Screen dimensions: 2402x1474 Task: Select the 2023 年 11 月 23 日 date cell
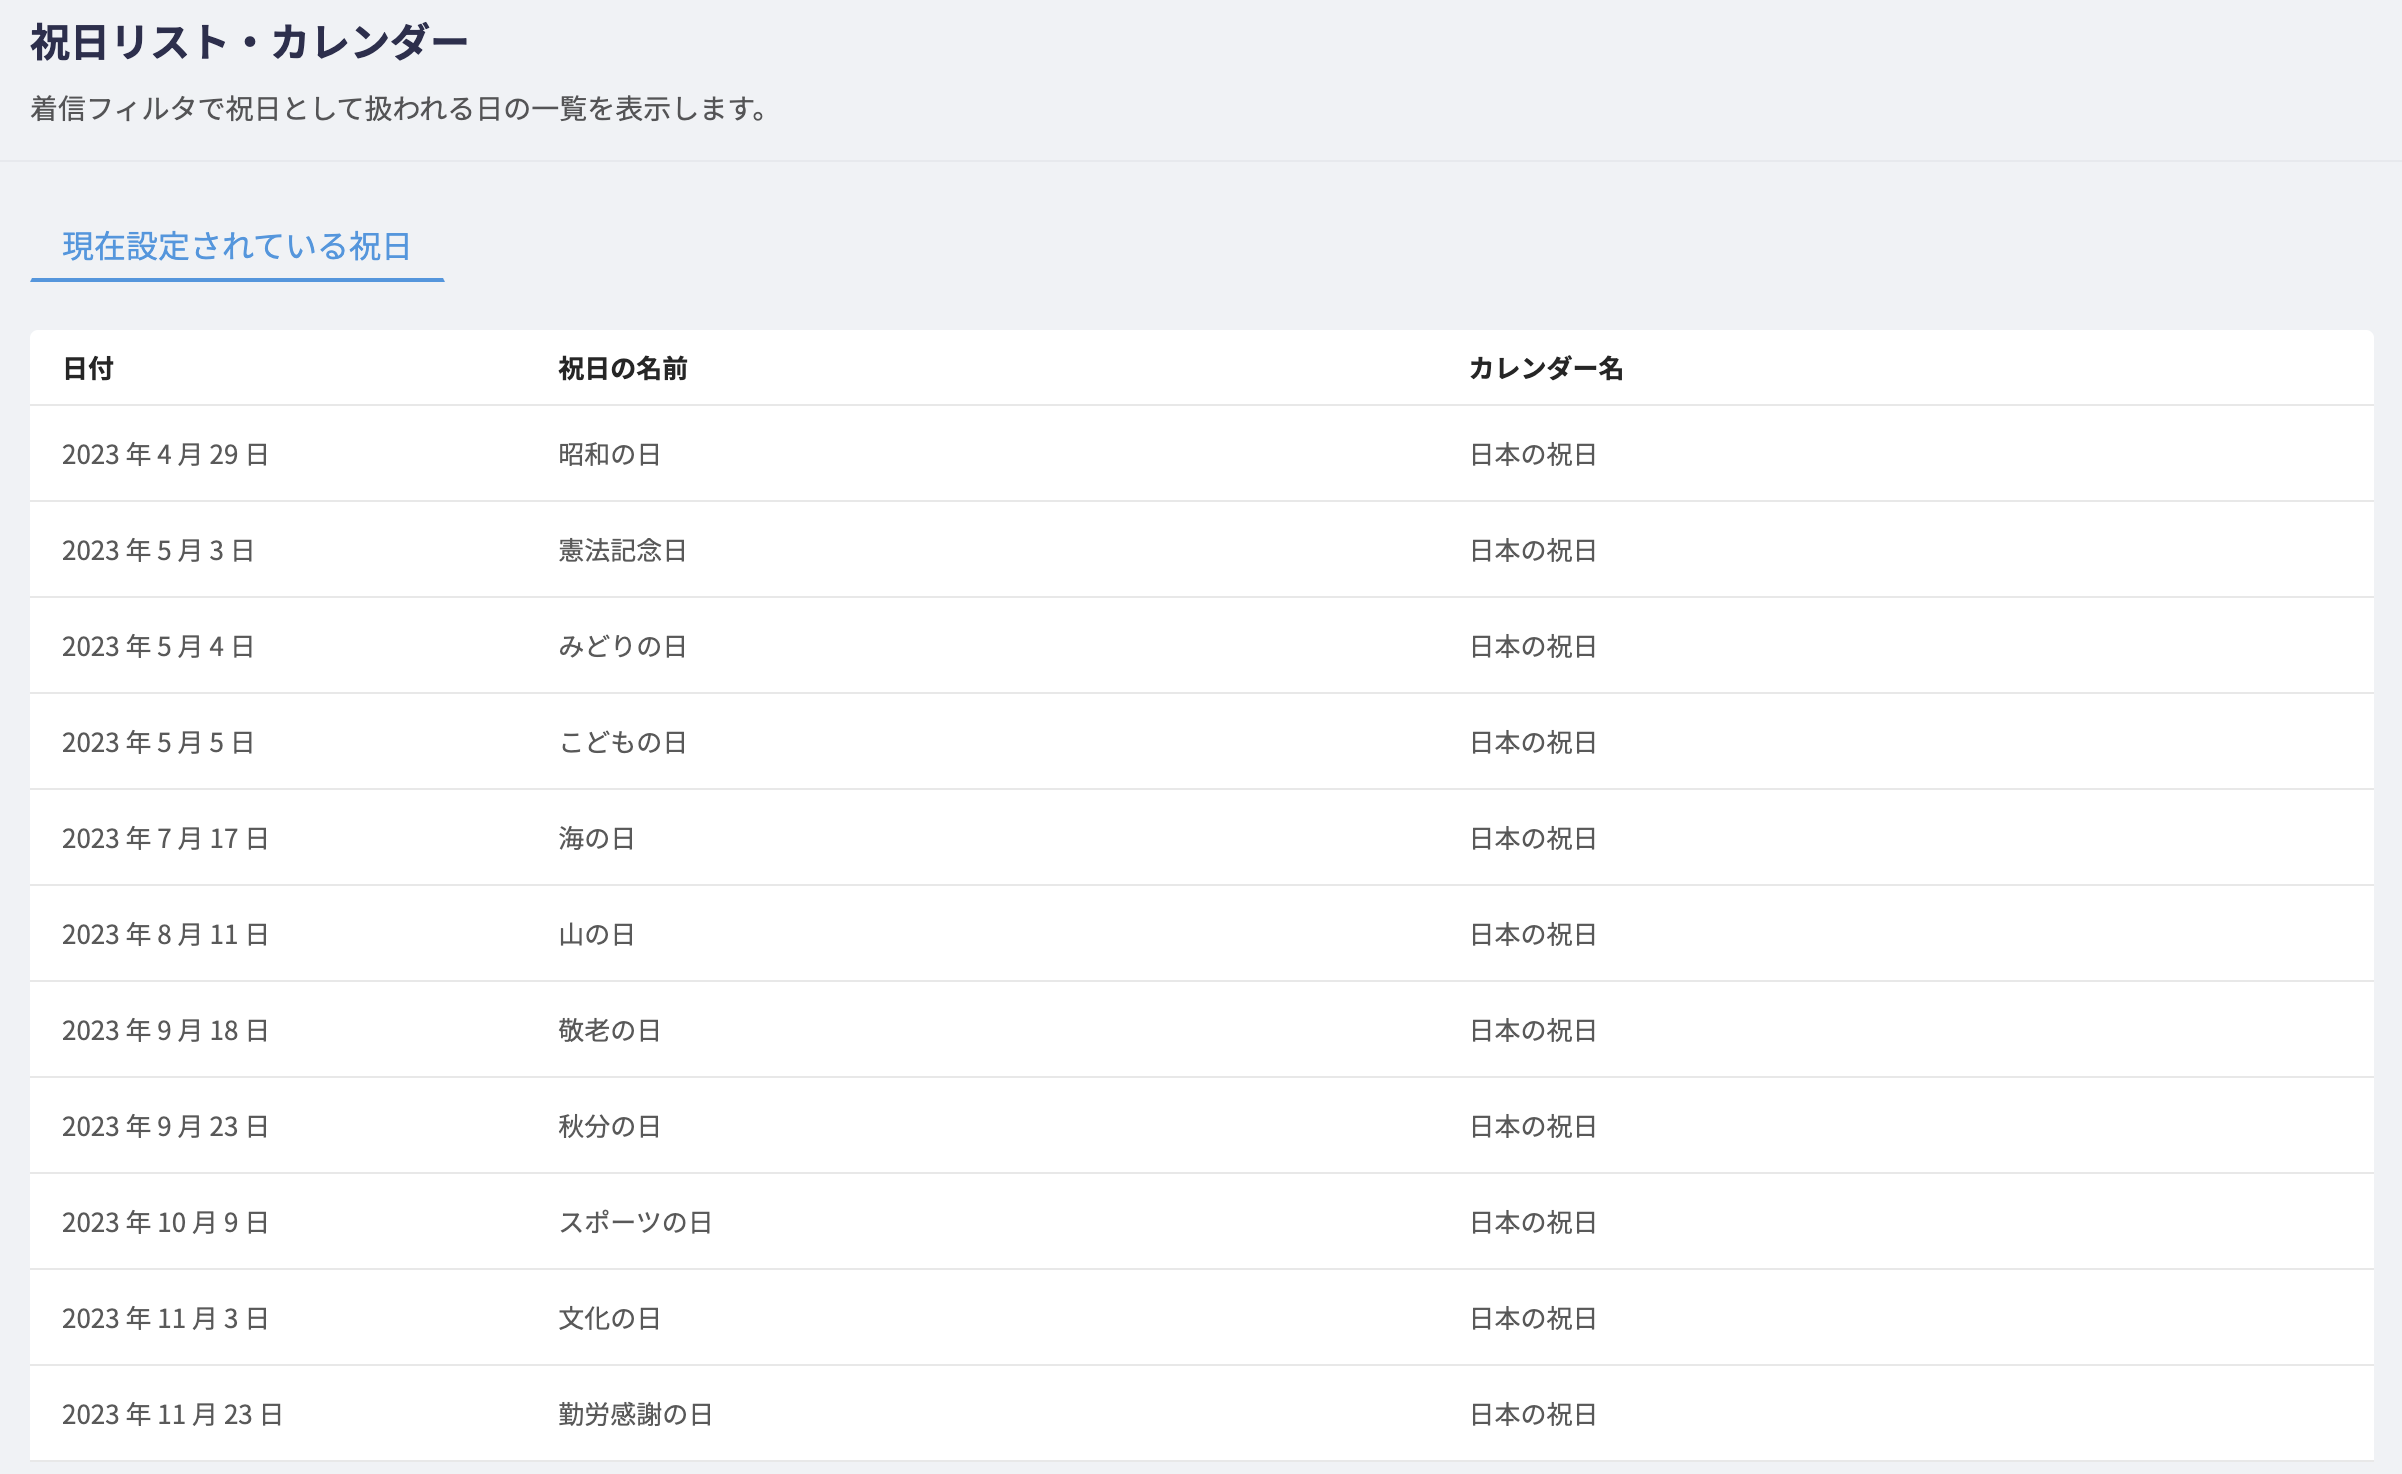coord(172,1414)
